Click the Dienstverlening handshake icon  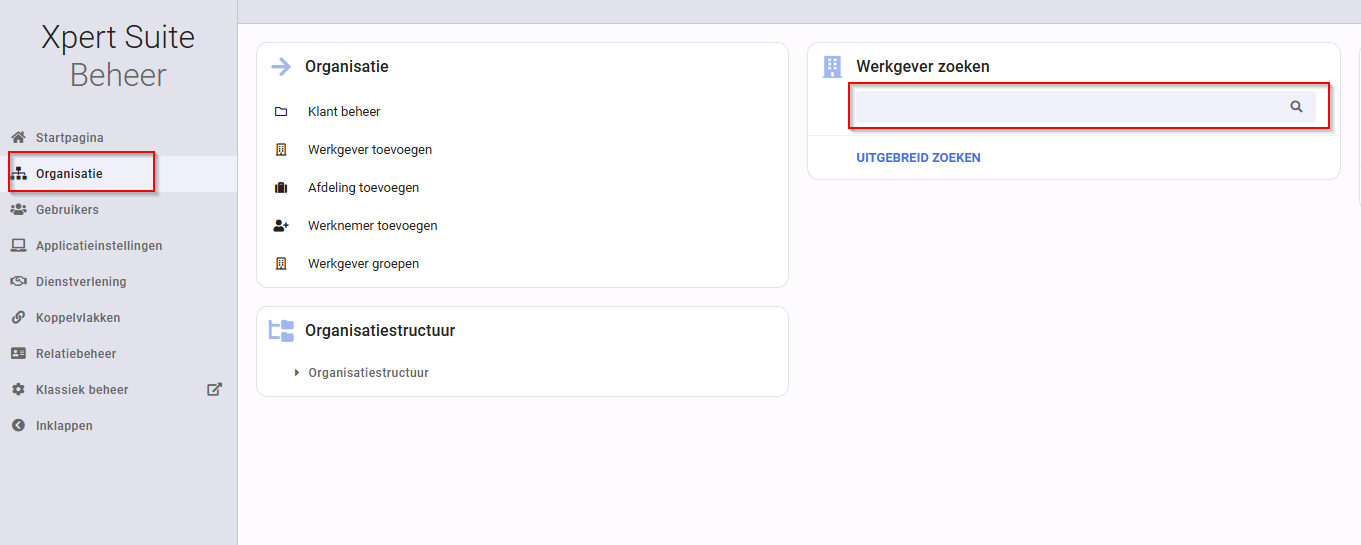[x=18, y=282]
